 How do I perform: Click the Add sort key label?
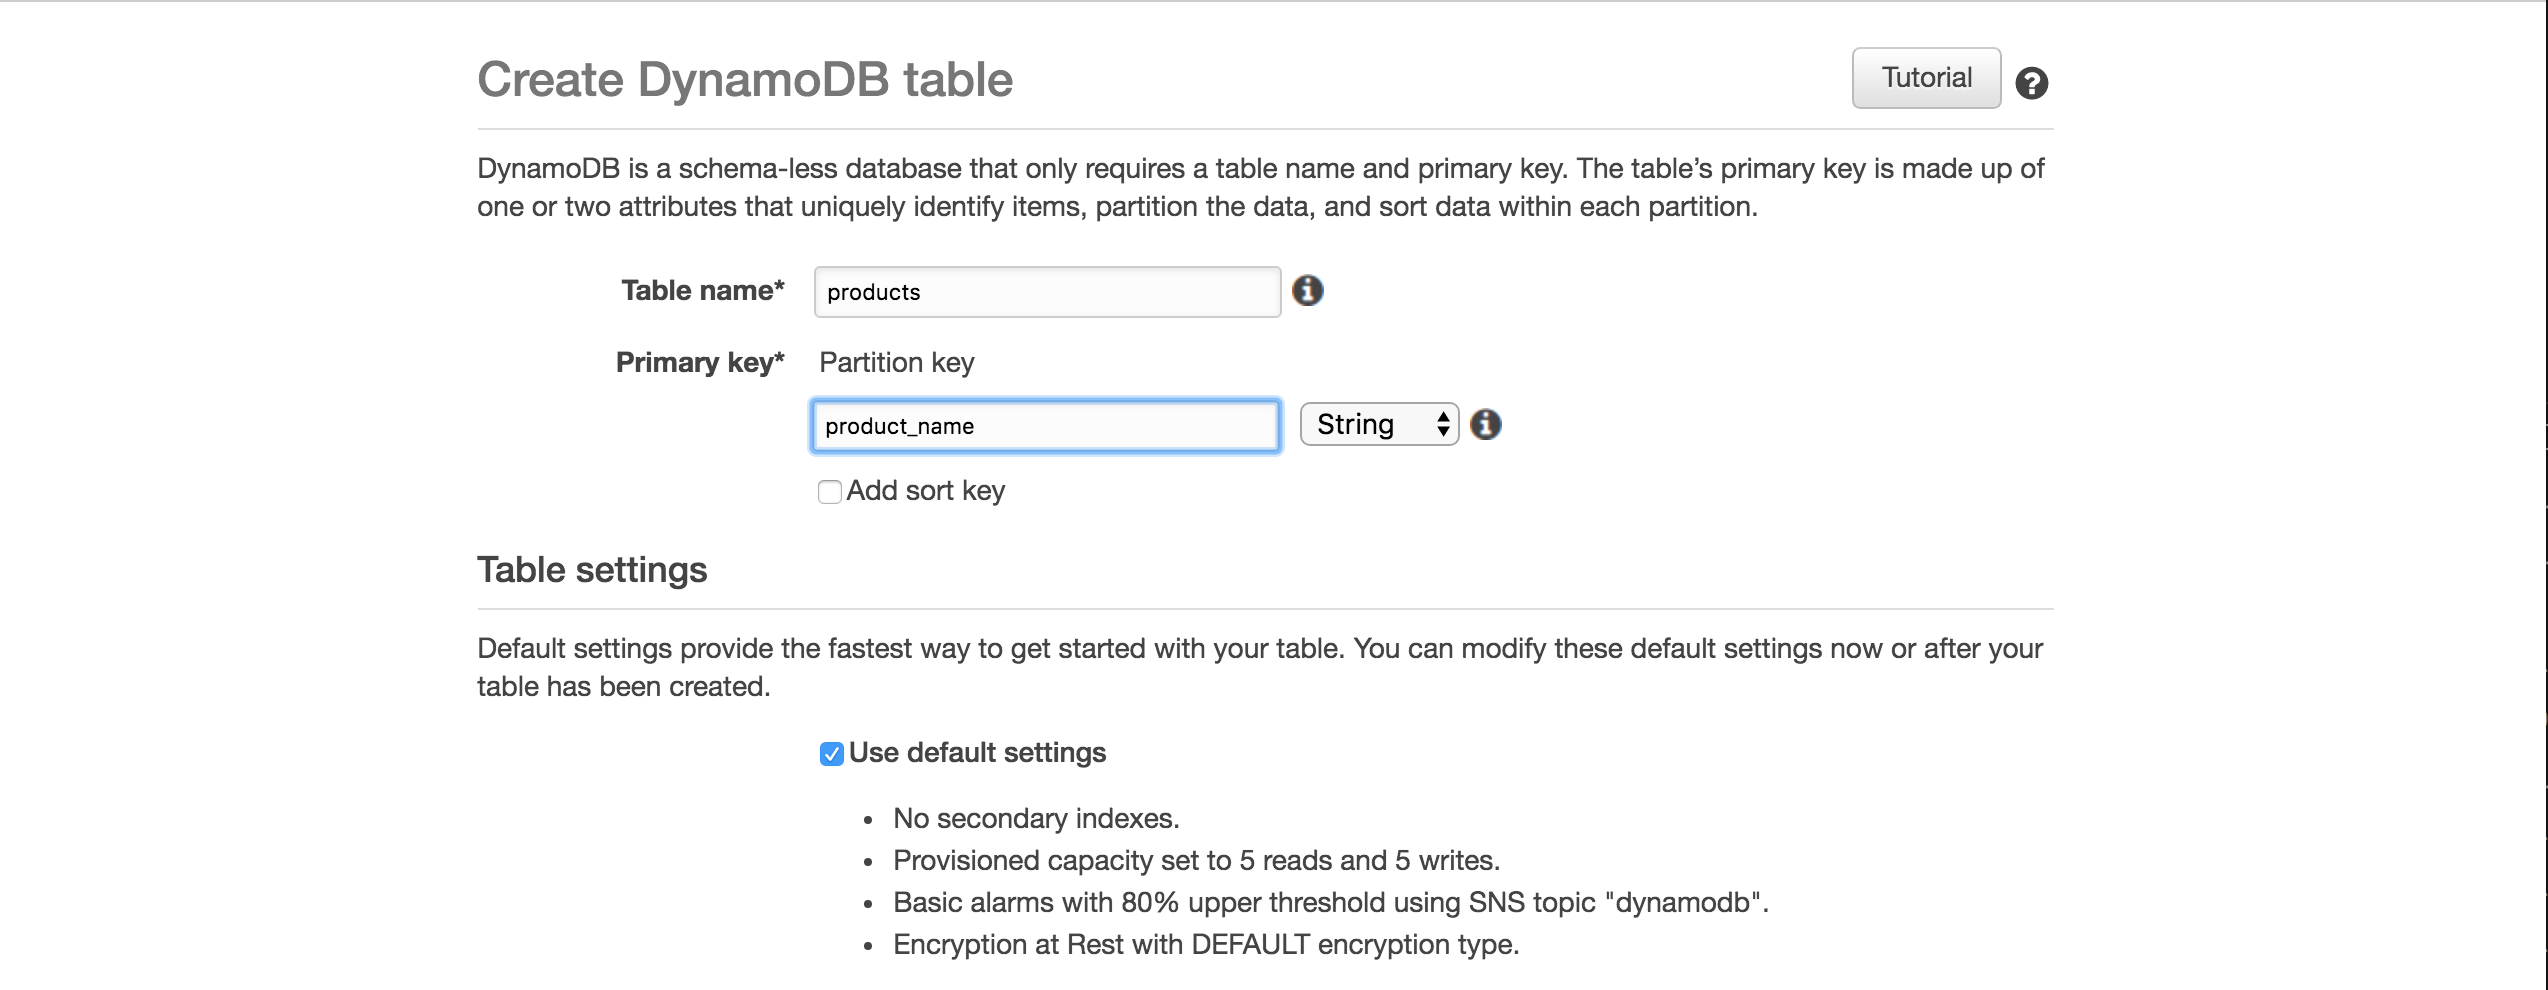[925, 491]
